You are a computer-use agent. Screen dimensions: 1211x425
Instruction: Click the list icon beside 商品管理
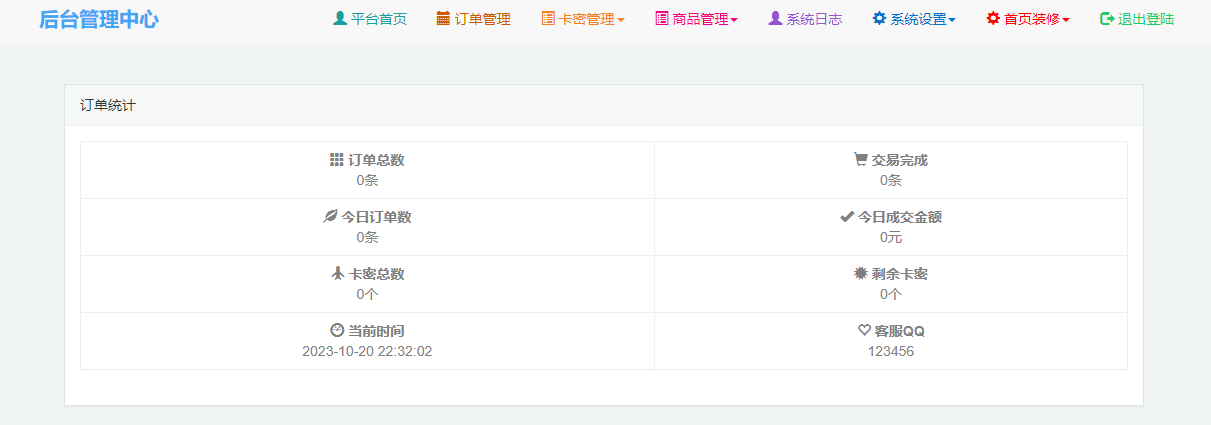coord(661,18)
